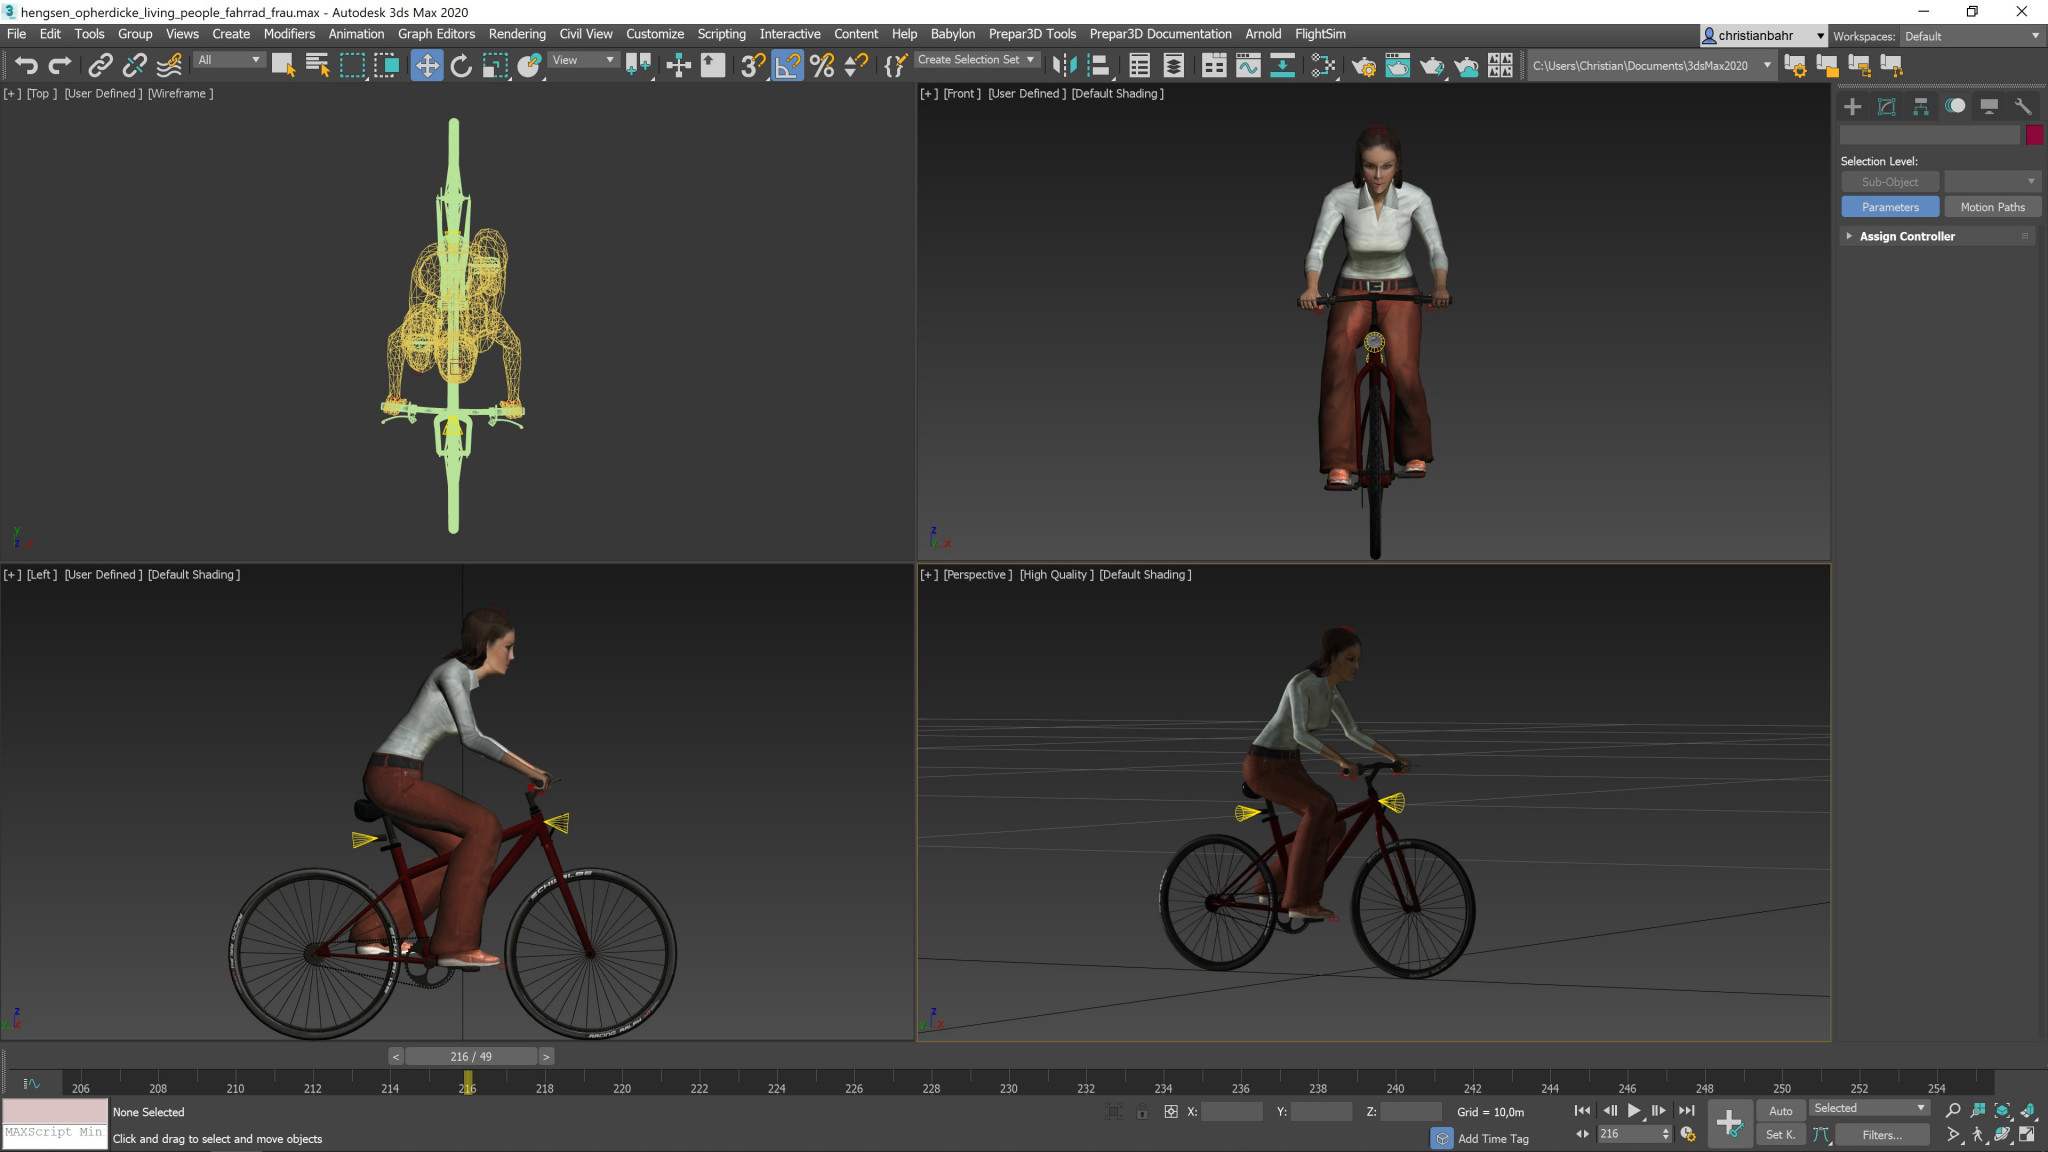Open the Hierarchy command panel tab
The width and height of the screenshot is (2048, 1152).
click(x=1920, y=107)
